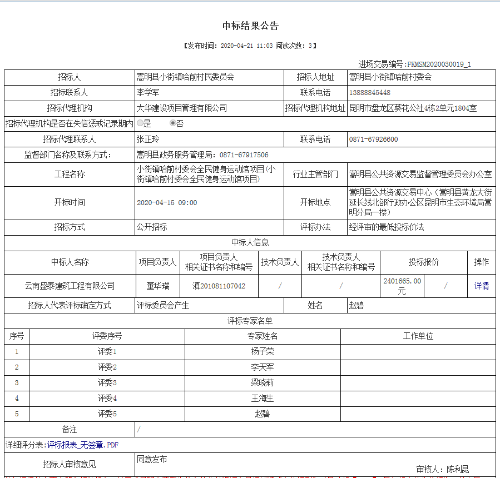This screenshot has height=478, width=500.
Task: Click the 评委5 row cell
Action: click(x=107, y=414)
